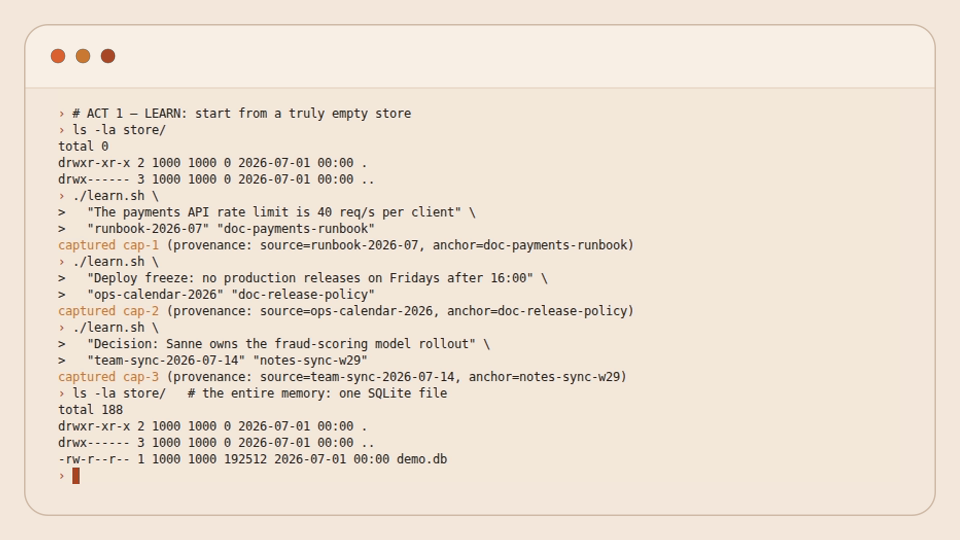960x540 pixels.
Task: Click the 'Decision: Sanne owns' quoted line
Action: click(x=282, y=343)
